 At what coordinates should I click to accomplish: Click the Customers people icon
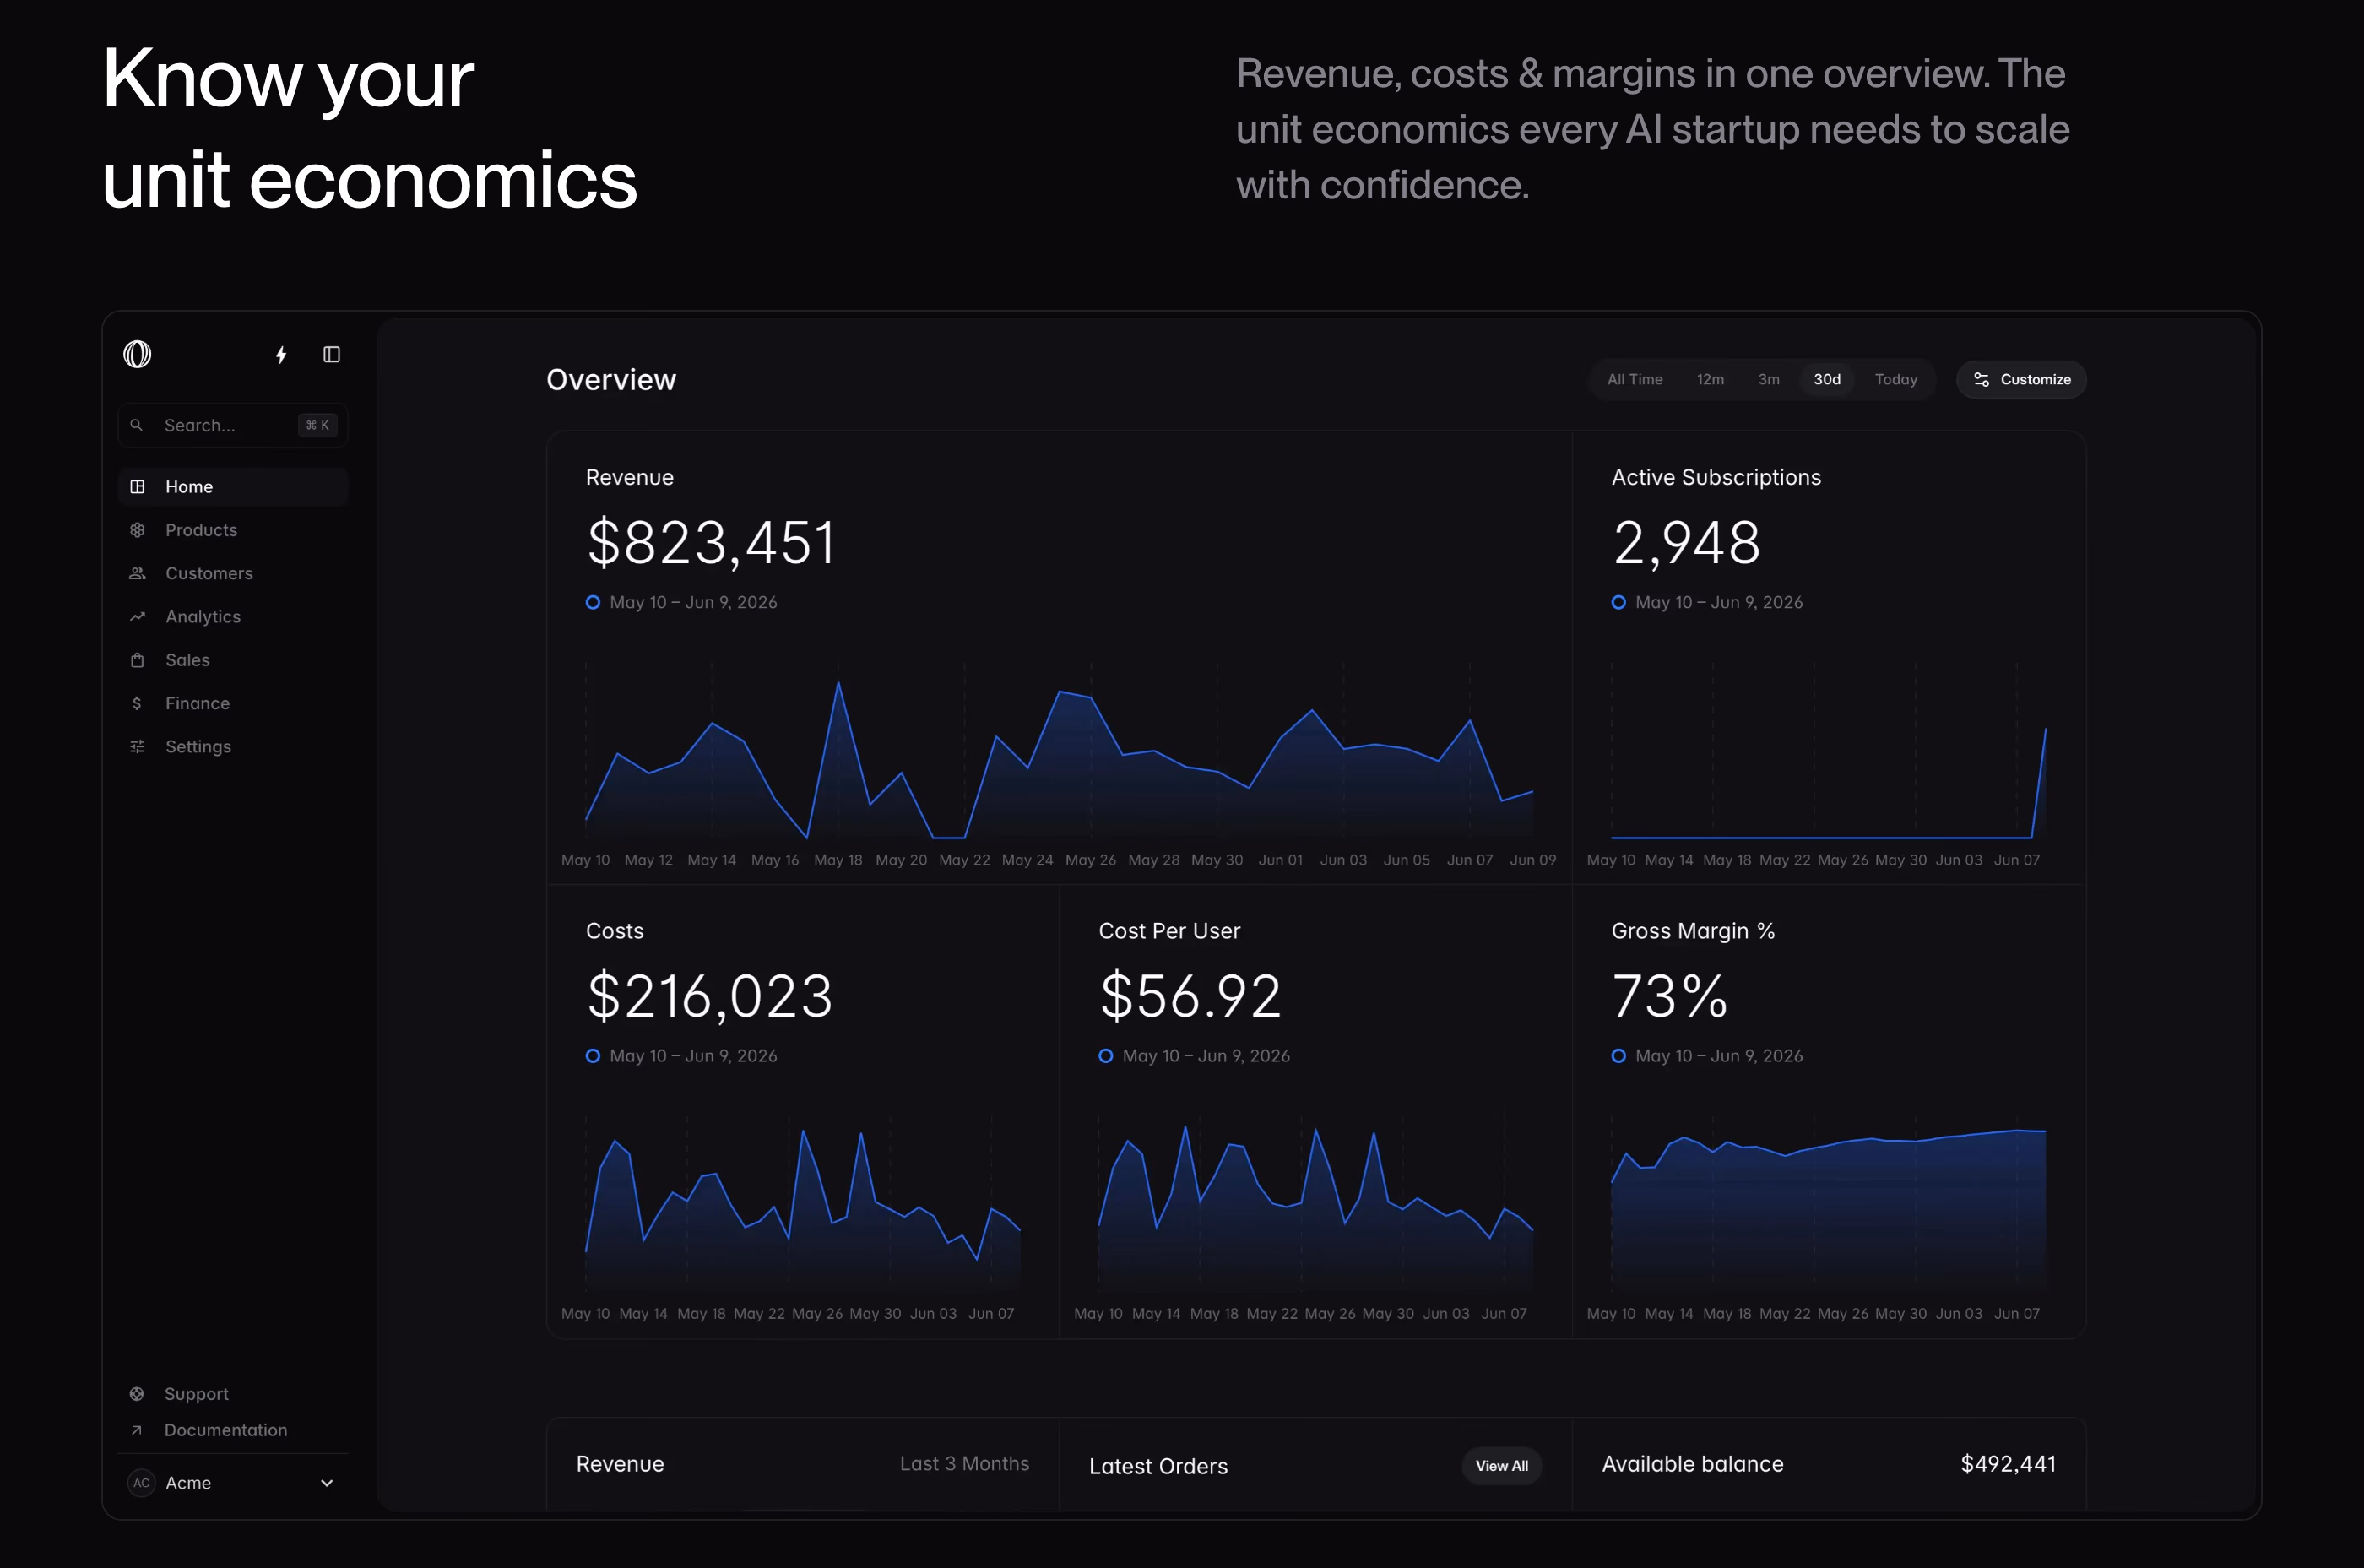pyautogui.click(x=137, y=573)
